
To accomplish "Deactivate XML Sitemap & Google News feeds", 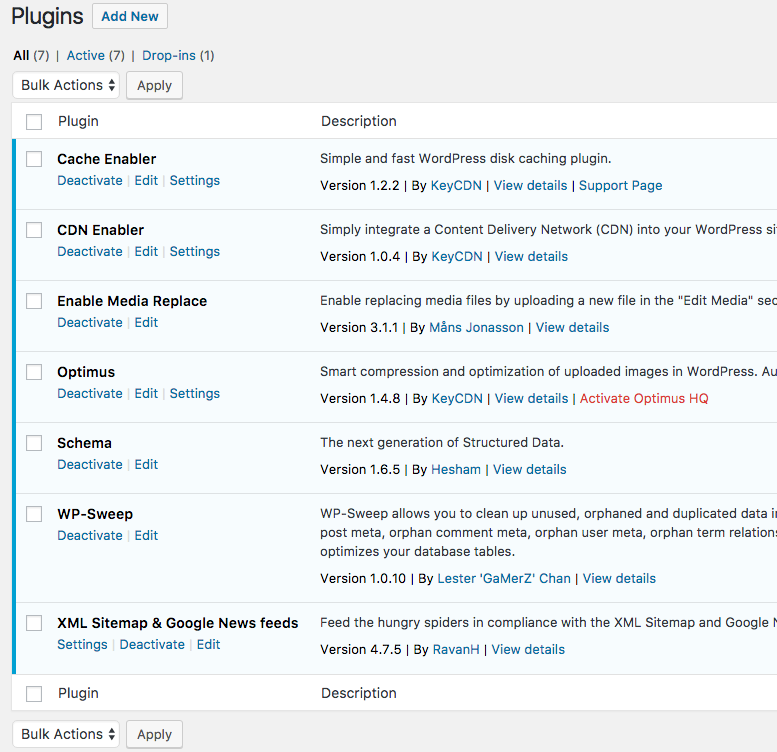I will 152,645.
